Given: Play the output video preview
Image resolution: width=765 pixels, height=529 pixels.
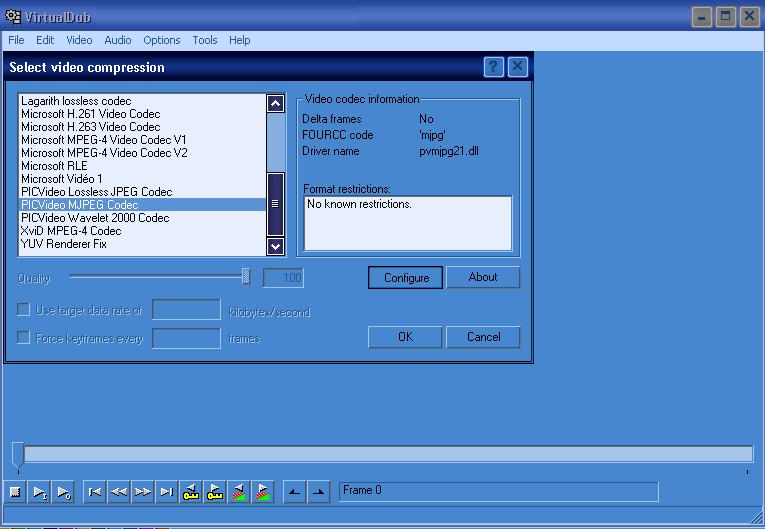Looking at the screenshot, I should coord(63,492).
